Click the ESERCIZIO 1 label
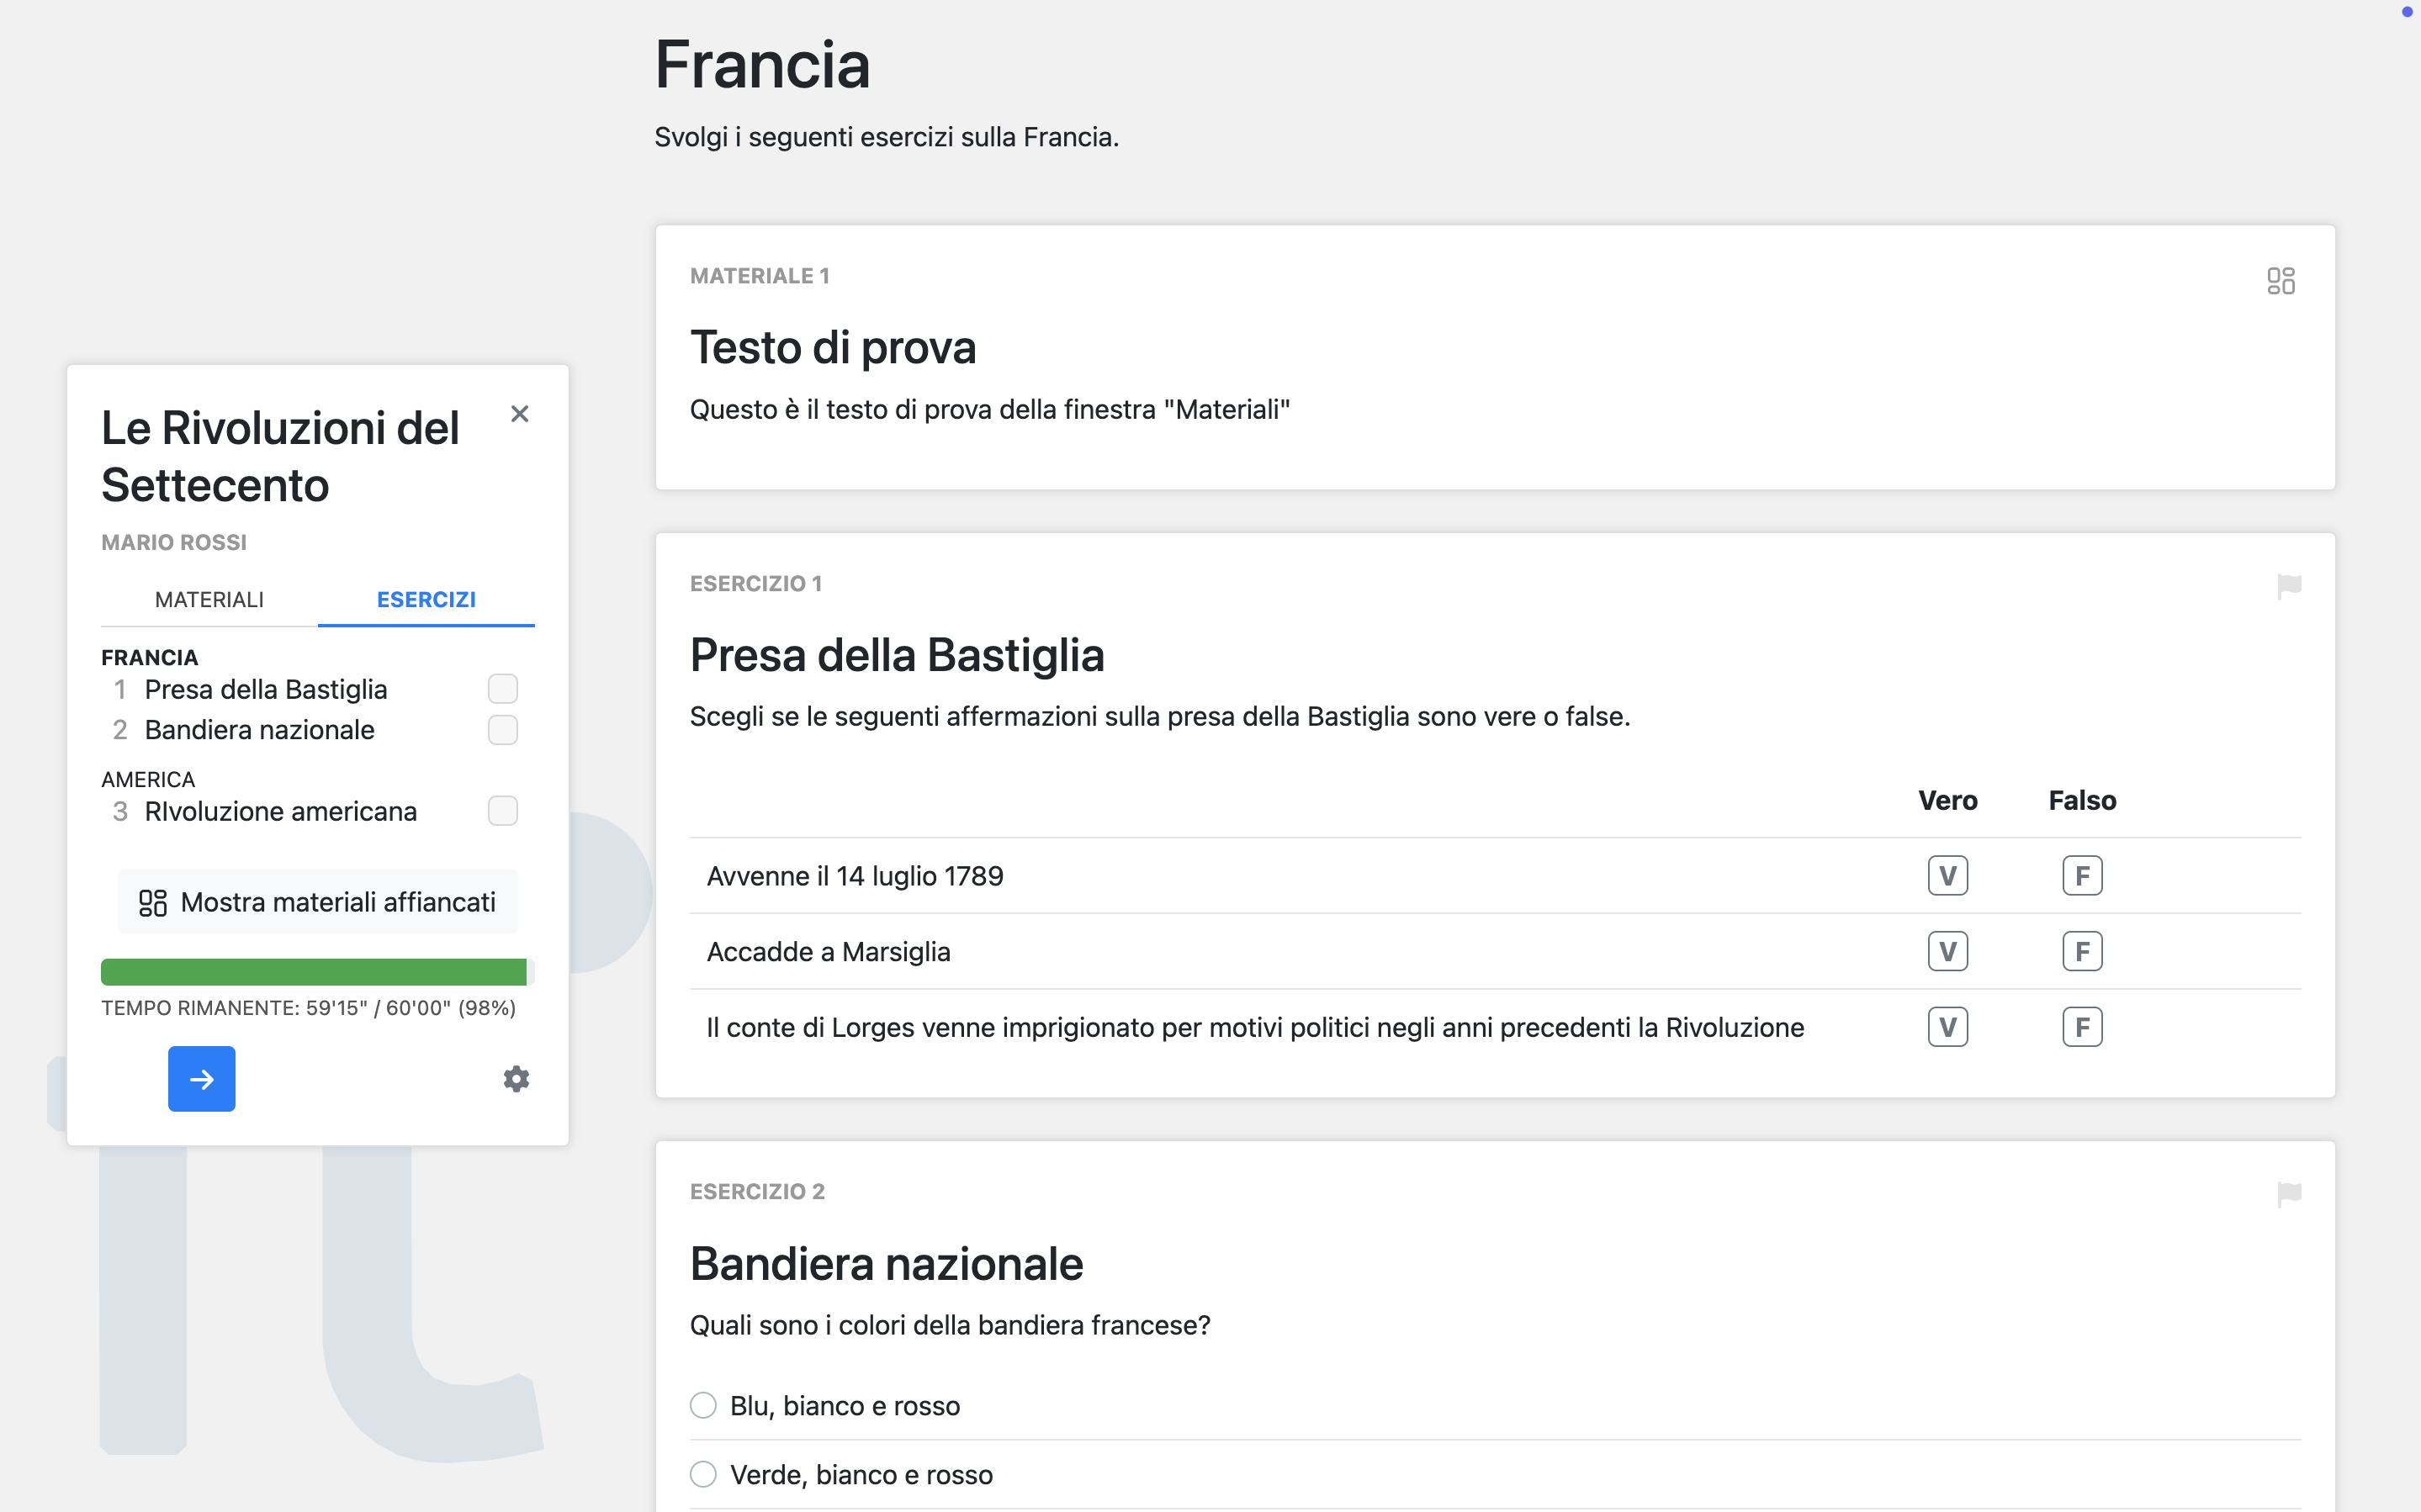 756,584
